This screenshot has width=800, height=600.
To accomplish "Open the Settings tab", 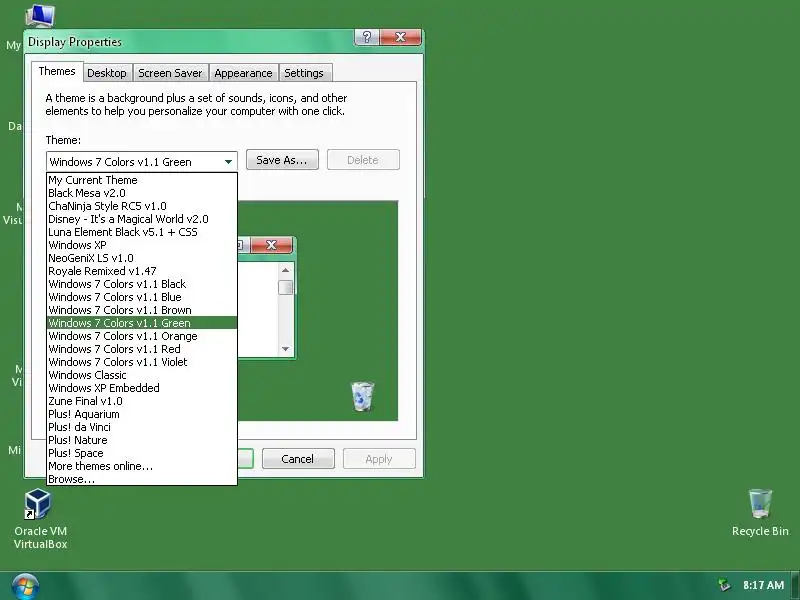I will click(x=304, y=73).
